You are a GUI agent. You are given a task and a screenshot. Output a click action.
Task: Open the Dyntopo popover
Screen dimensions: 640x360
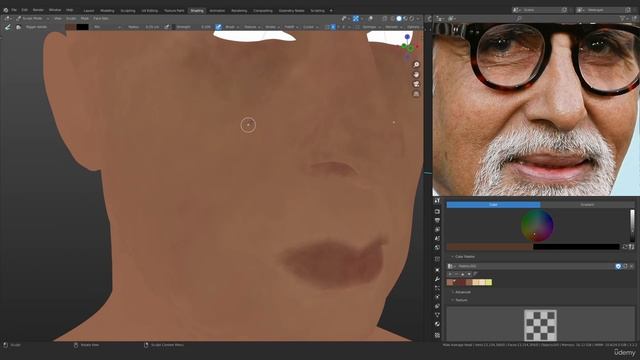[371, 27]
